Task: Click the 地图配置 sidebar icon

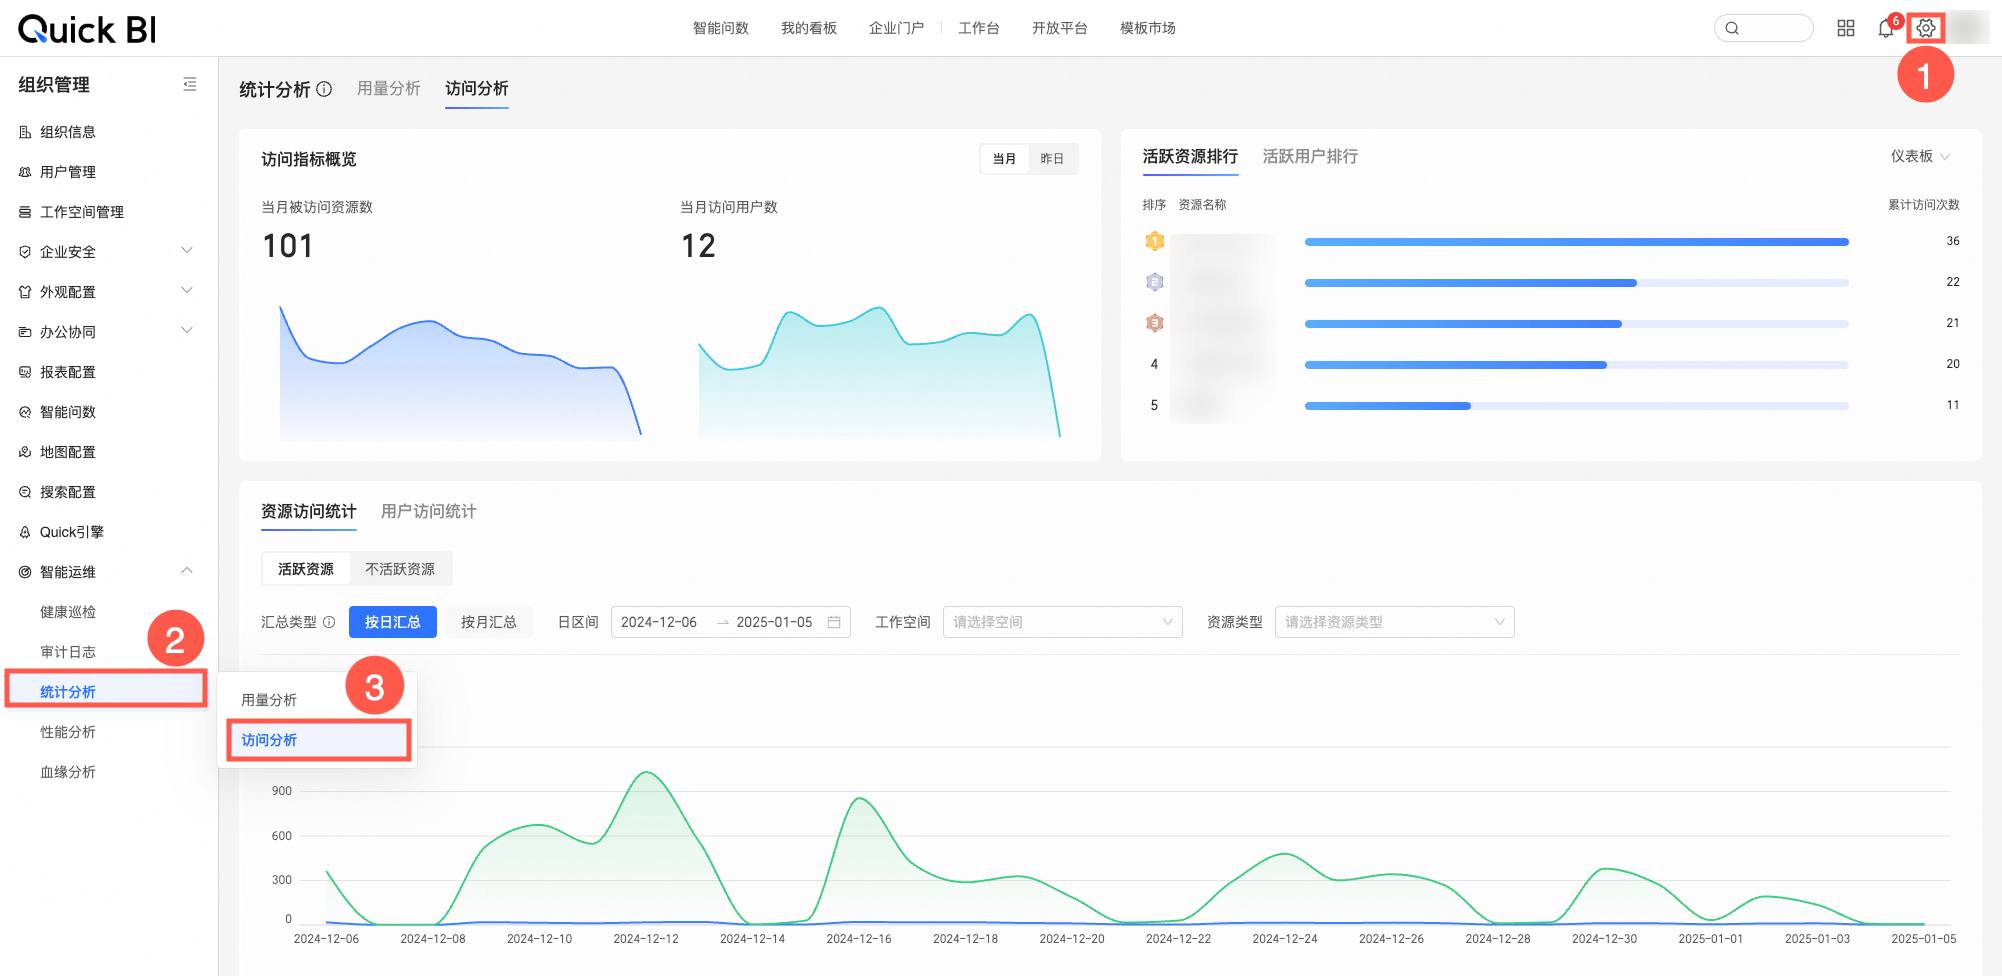Action: tap(25, 452)
